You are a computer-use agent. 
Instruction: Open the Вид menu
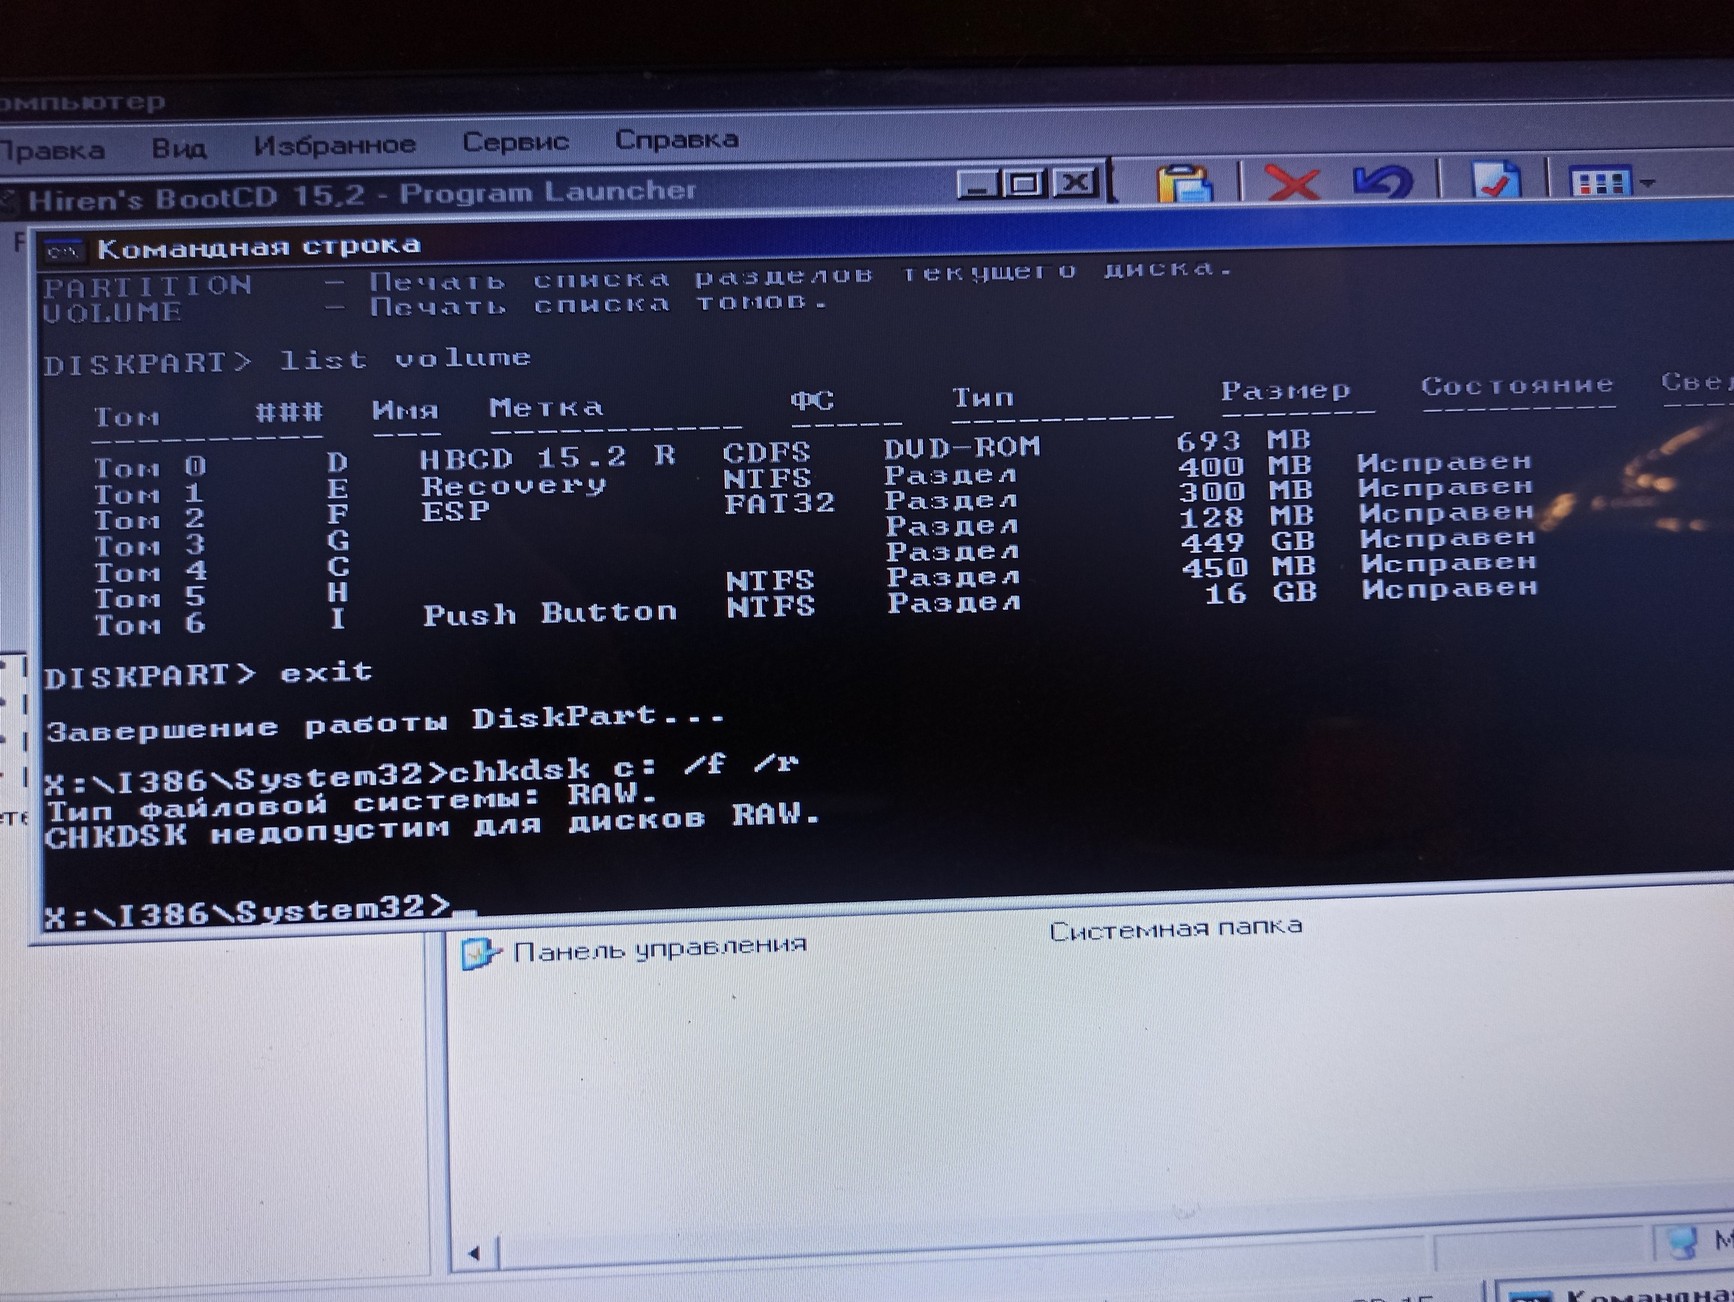click(179, 148)
